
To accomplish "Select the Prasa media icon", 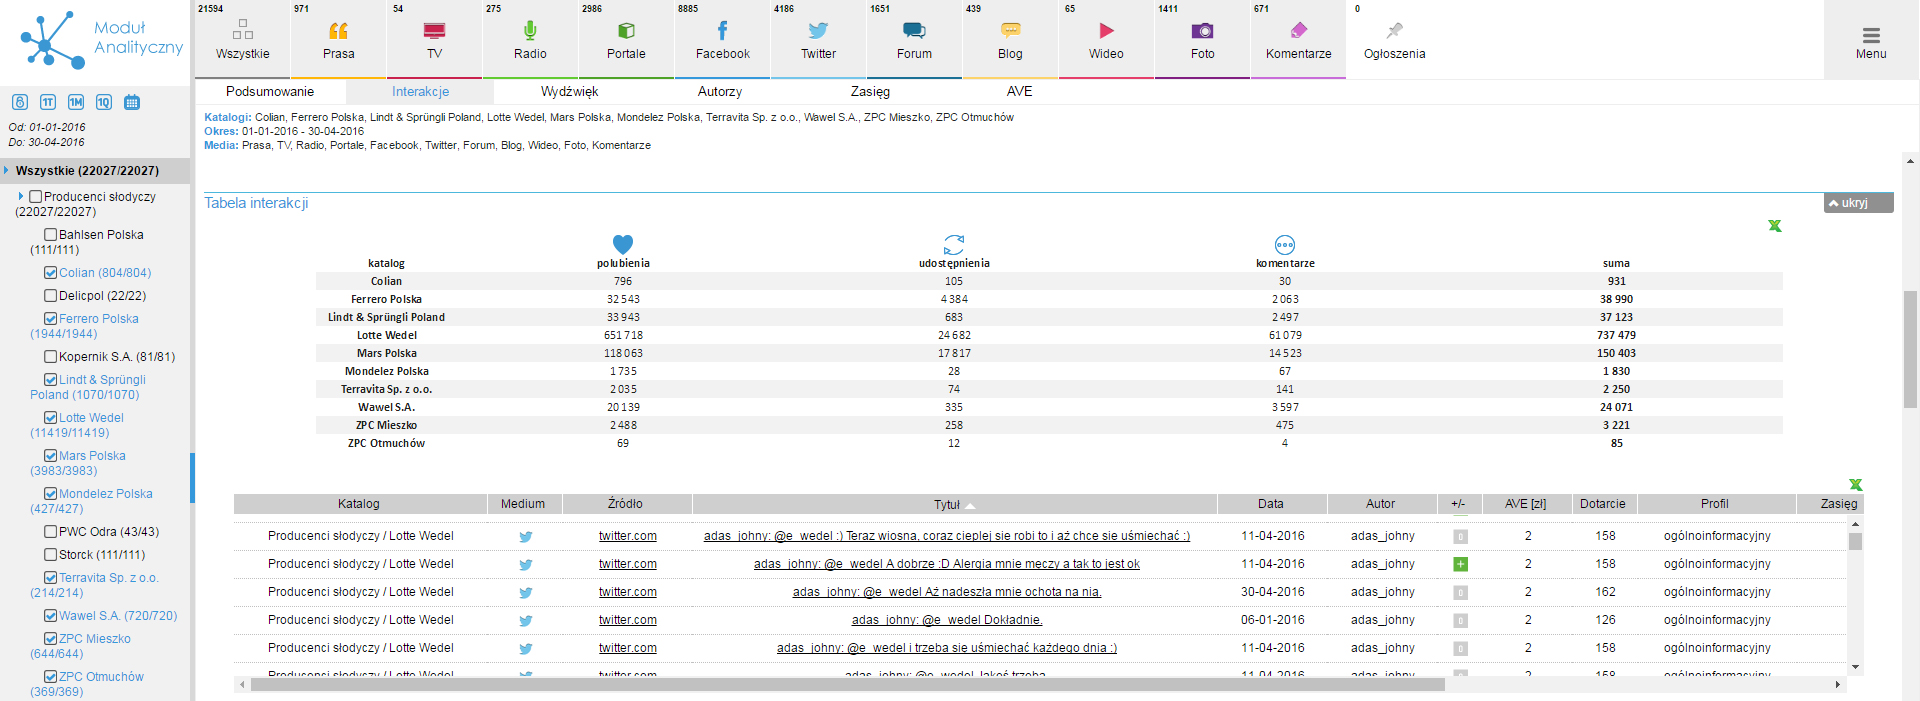I will coord(338,31).
